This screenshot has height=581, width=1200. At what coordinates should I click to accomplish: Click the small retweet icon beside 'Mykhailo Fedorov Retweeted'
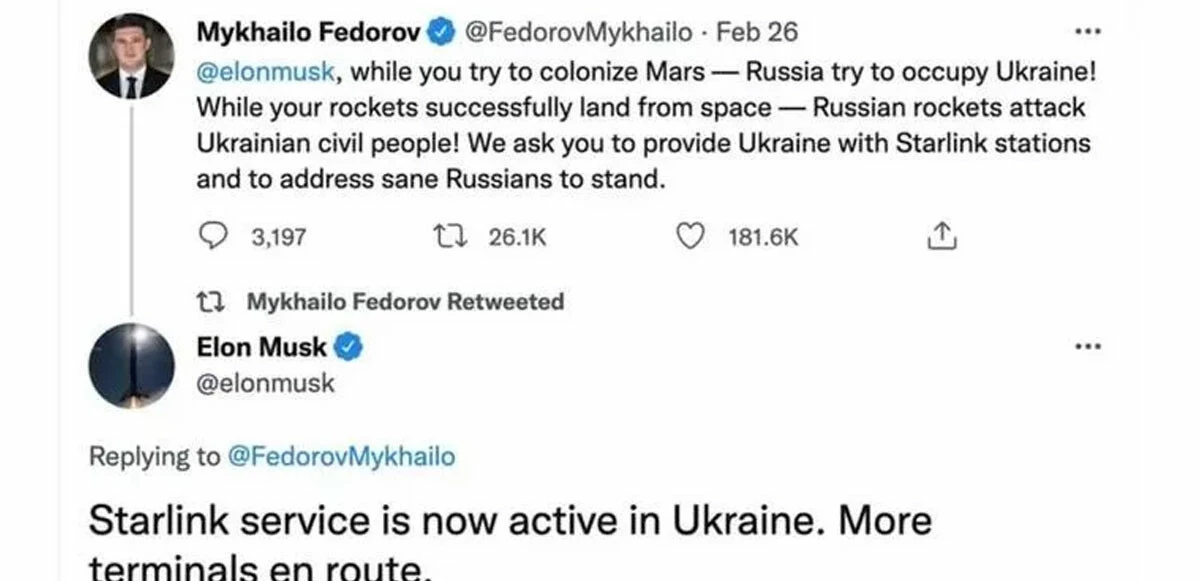point(215,301)
